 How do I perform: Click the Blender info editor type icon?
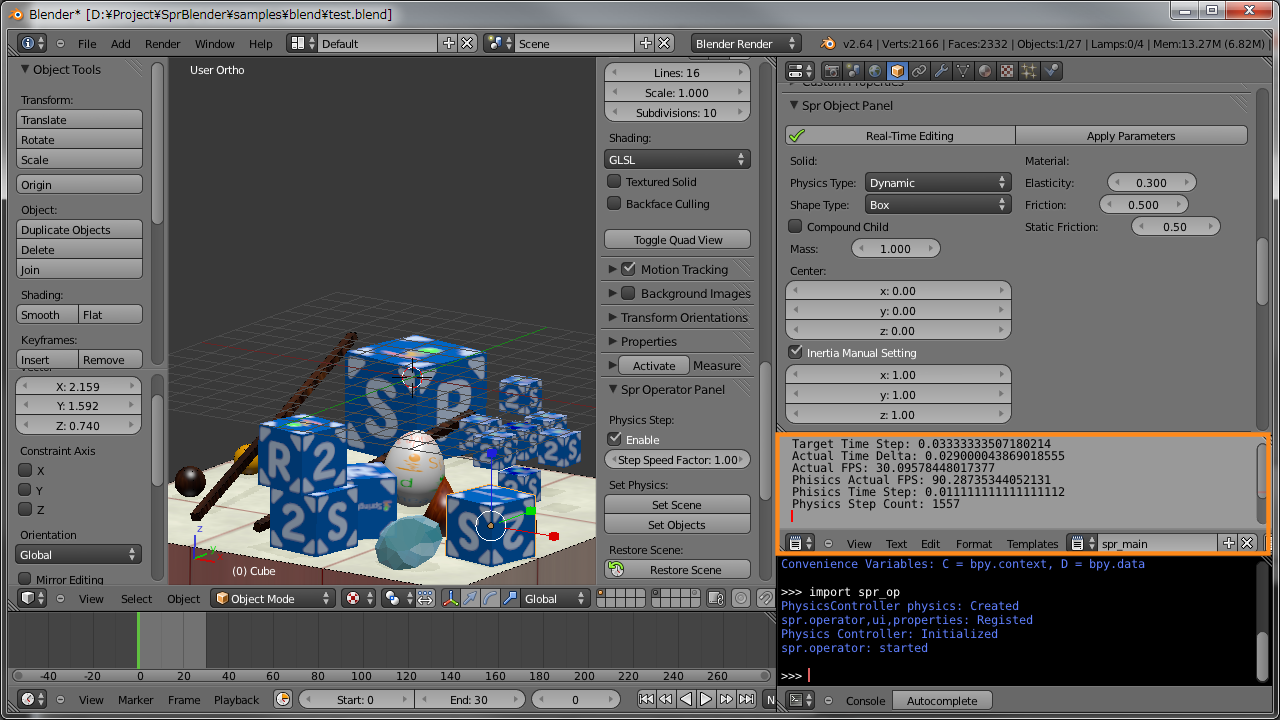coord(33,43)
